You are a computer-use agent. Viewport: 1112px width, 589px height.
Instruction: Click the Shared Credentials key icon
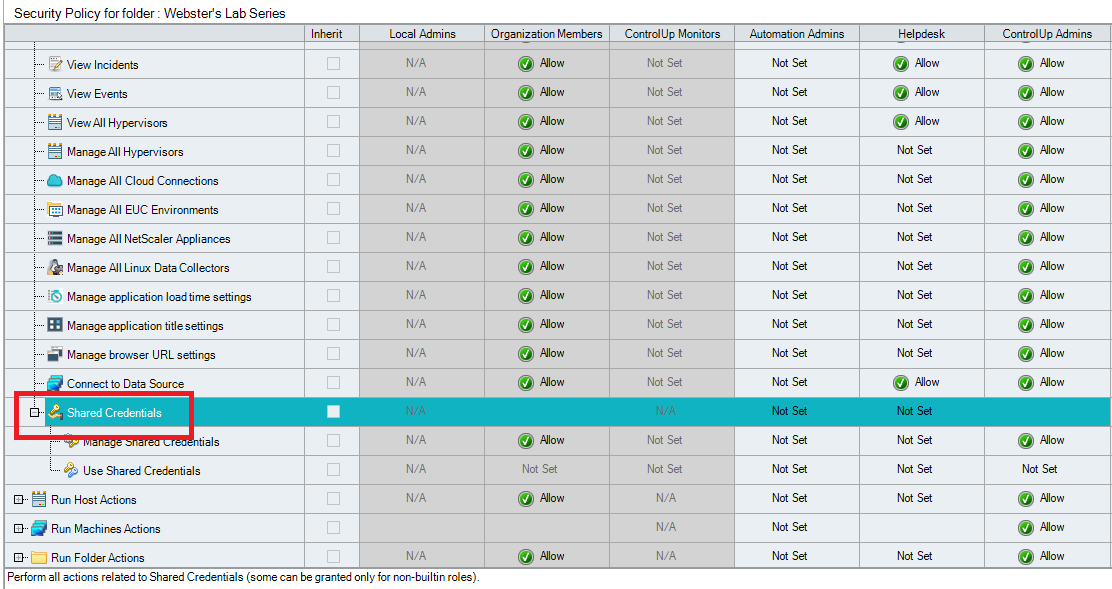(55, 413)
